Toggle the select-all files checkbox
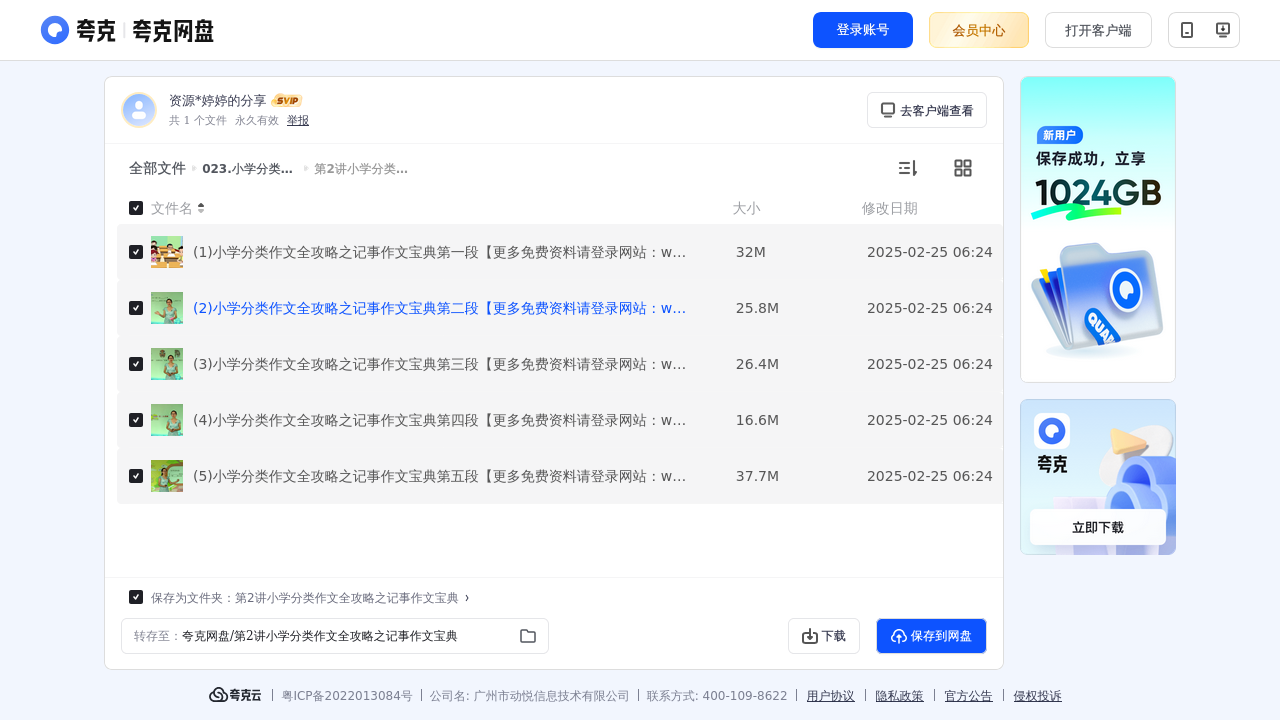The width and height of the screenshot is (1280, 720). click(x=136, y=208)
